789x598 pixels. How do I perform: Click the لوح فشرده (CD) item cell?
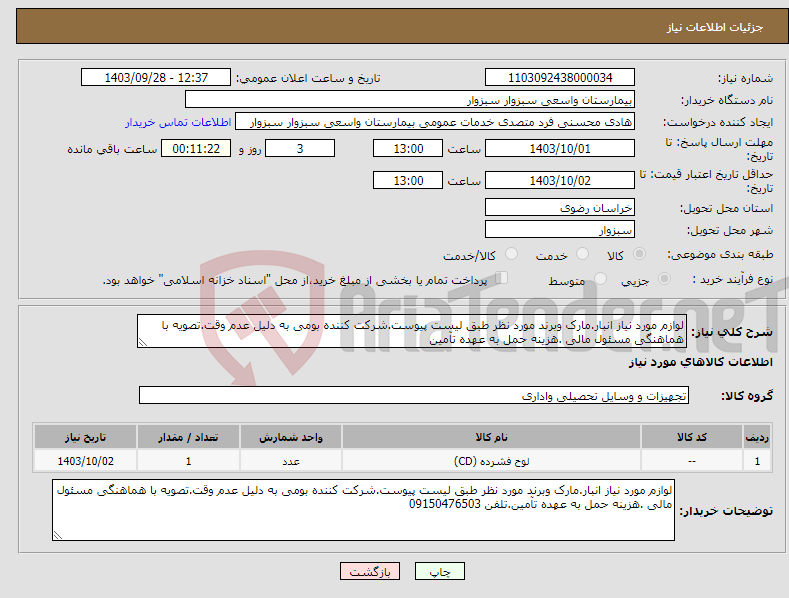[x=492, y=461]
